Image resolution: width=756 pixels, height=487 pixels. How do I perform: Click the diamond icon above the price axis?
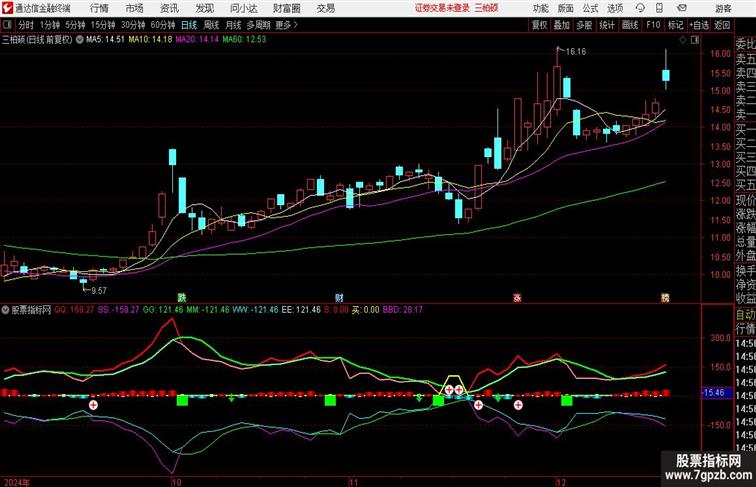pyautogui.click(x=683, y=40)
